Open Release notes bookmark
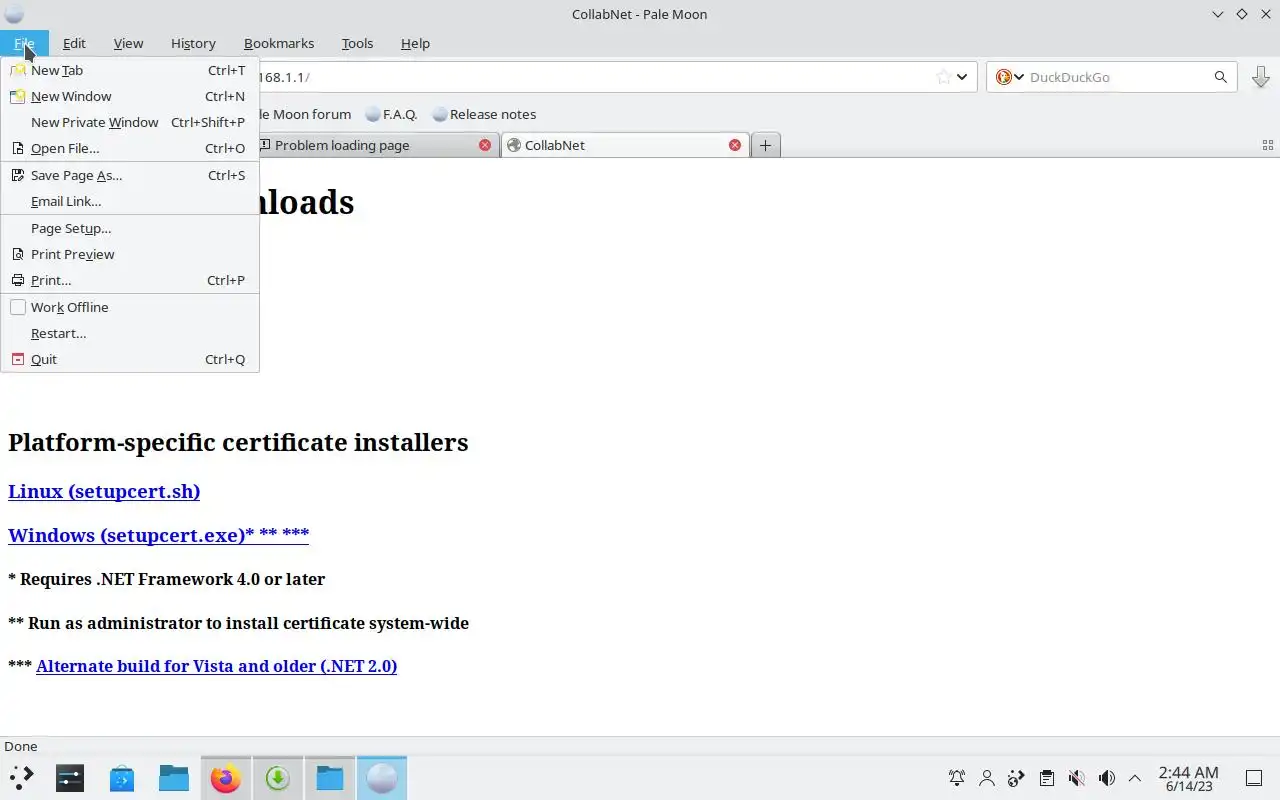The image size is (1280, 800). point(484,114)
